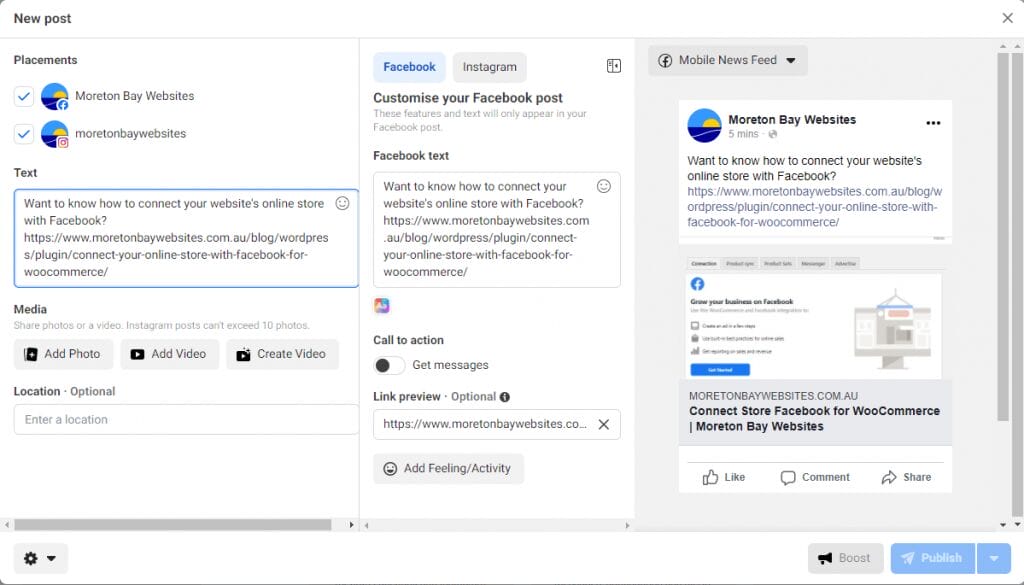Click the Like thumbs-up icon
Image resolution: width=1024 pixels, height=585 pixels.
coord(710,477)
